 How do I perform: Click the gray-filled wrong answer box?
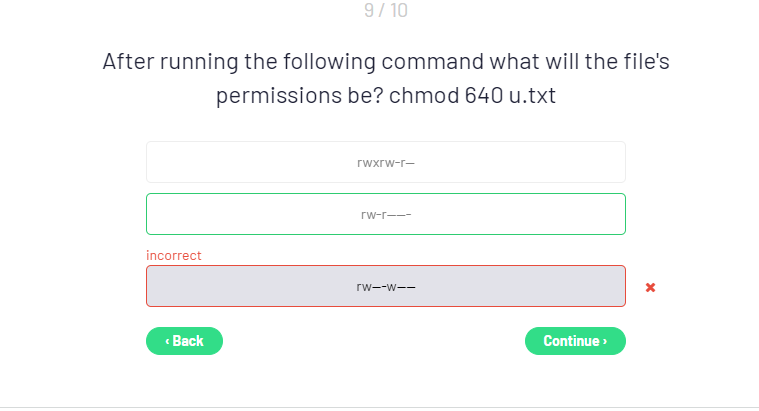point(385,286)
